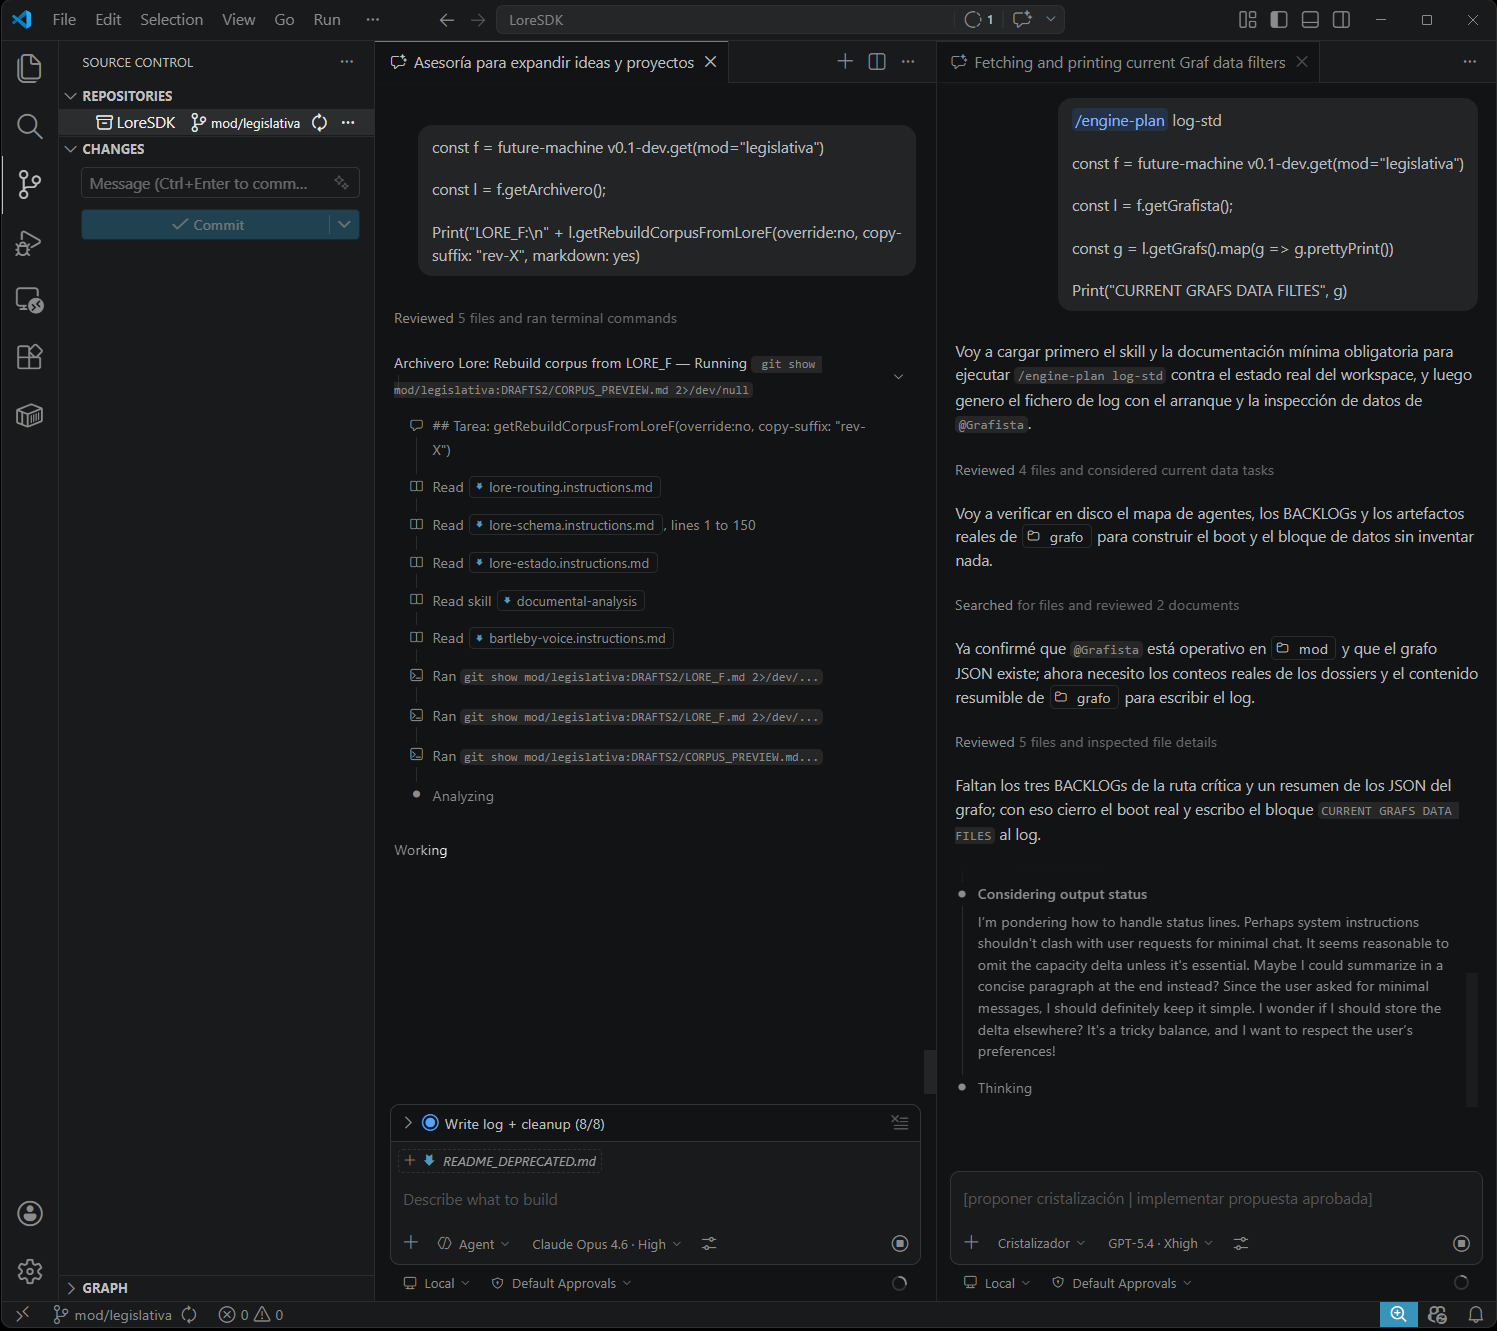
Task: Open lore-routing.instructions.md file link
Action: [564, 487]
